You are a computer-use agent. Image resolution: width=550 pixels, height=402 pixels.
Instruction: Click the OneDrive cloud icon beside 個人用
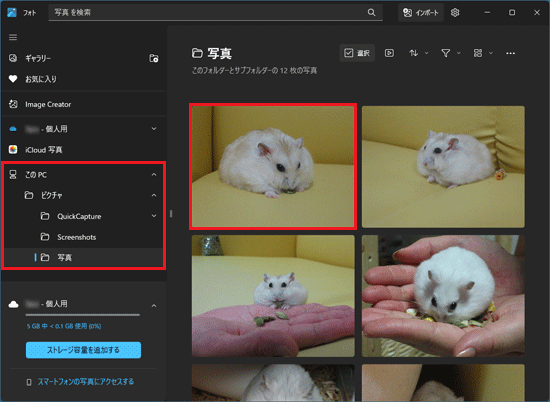point(13,129)
